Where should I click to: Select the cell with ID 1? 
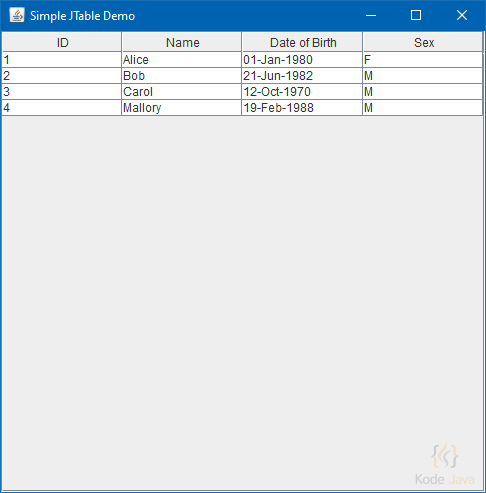click(x=62, y=60)
